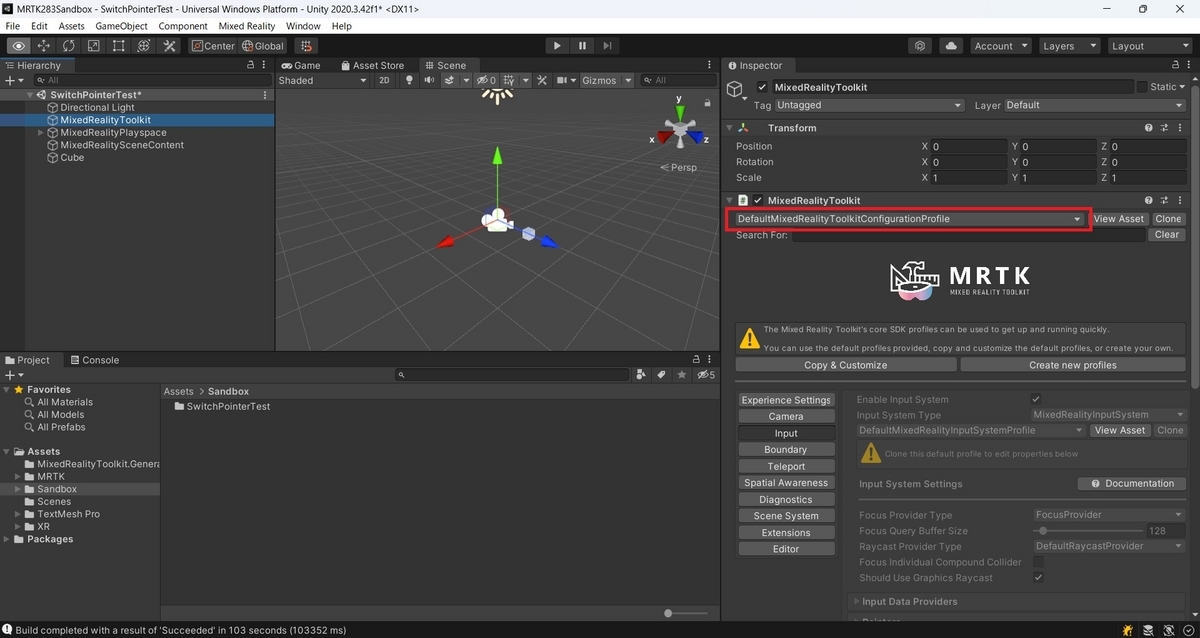Click the View Asset button beside configuration profile
The width and height of the screenshot is (1200, 638).
coord(1119,219)
